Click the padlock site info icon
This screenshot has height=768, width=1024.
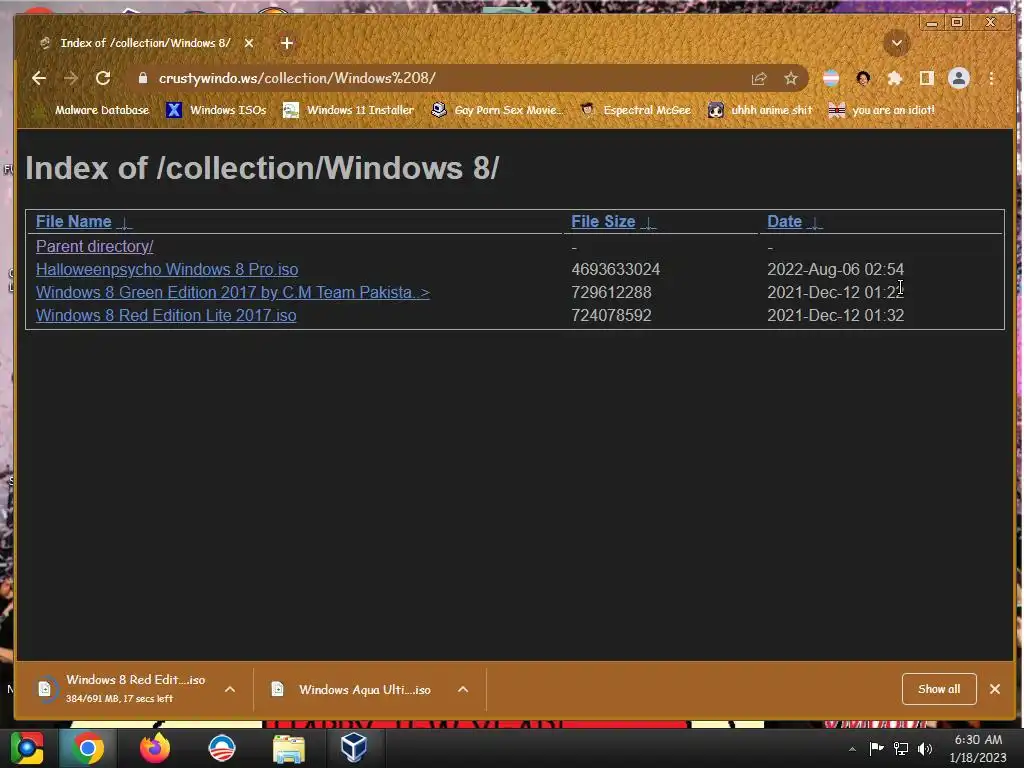pyautogui.click(x=143, y=78)
